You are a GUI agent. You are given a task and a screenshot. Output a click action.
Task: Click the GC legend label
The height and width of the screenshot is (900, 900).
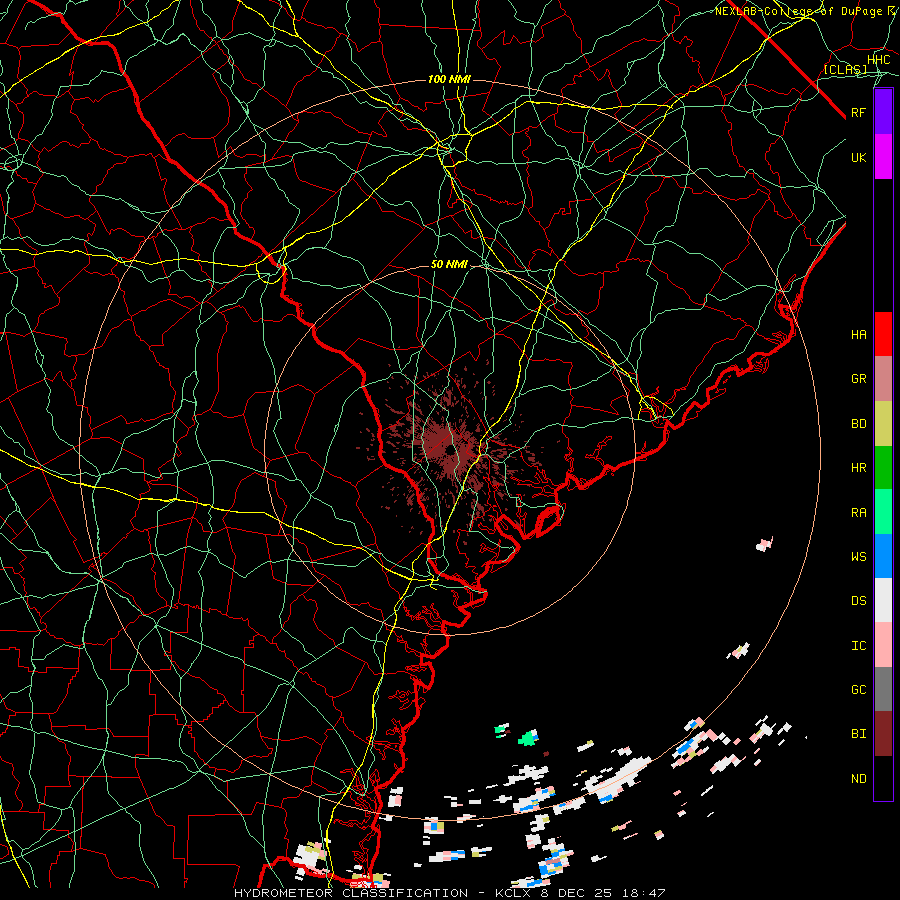tap(858, 690)
